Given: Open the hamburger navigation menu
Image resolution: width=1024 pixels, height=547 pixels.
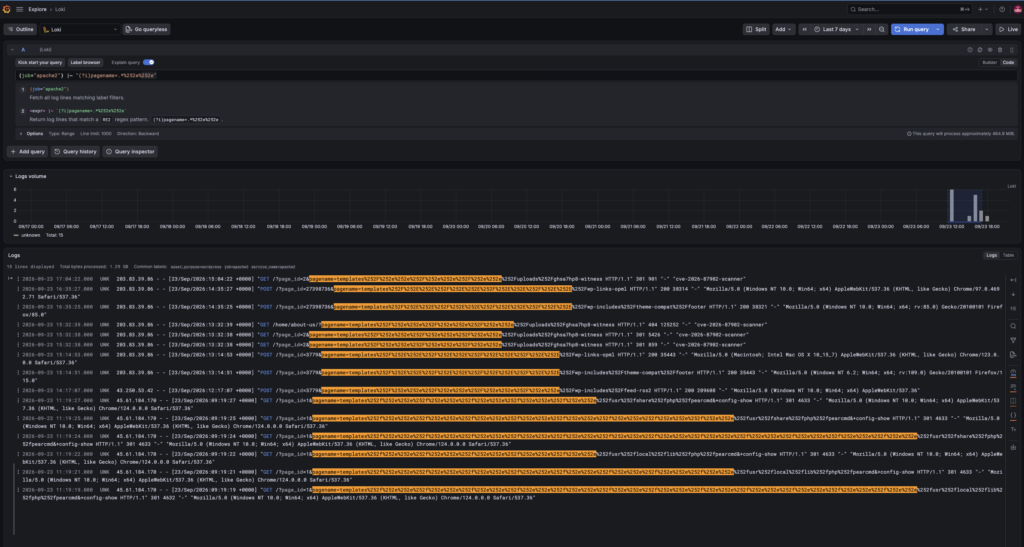Looking at the screenshot, I should click(20, 9).
